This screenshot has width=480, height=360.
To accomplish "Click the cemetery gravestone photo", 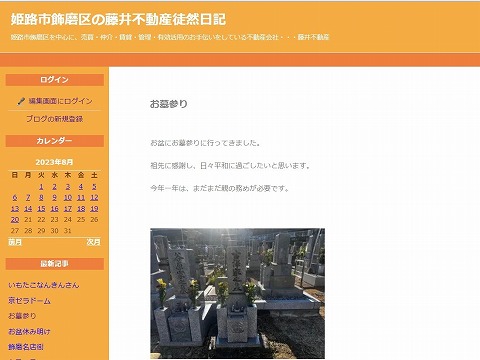I will 237,293.
